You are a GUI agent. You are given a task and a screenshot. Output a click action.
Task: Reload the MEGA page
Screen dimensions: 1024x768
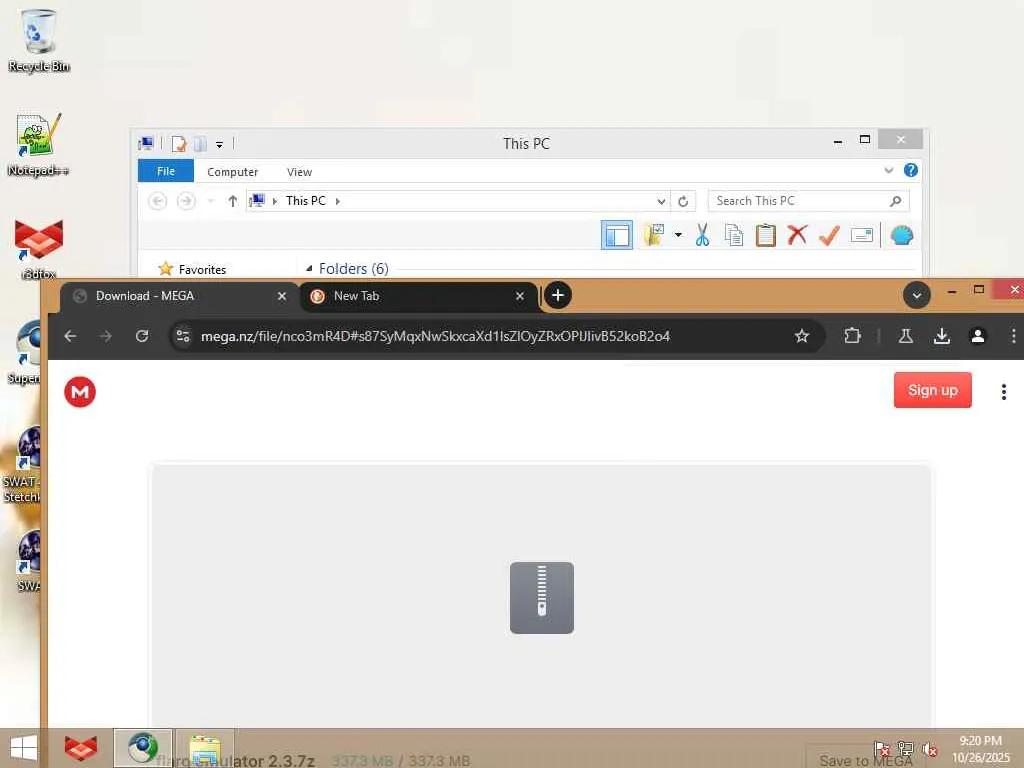pos(142,336)
